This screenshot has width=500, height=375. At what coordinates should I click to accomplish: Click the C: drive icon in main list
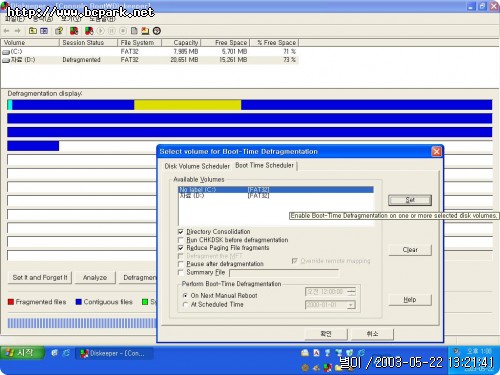(6, 52)
